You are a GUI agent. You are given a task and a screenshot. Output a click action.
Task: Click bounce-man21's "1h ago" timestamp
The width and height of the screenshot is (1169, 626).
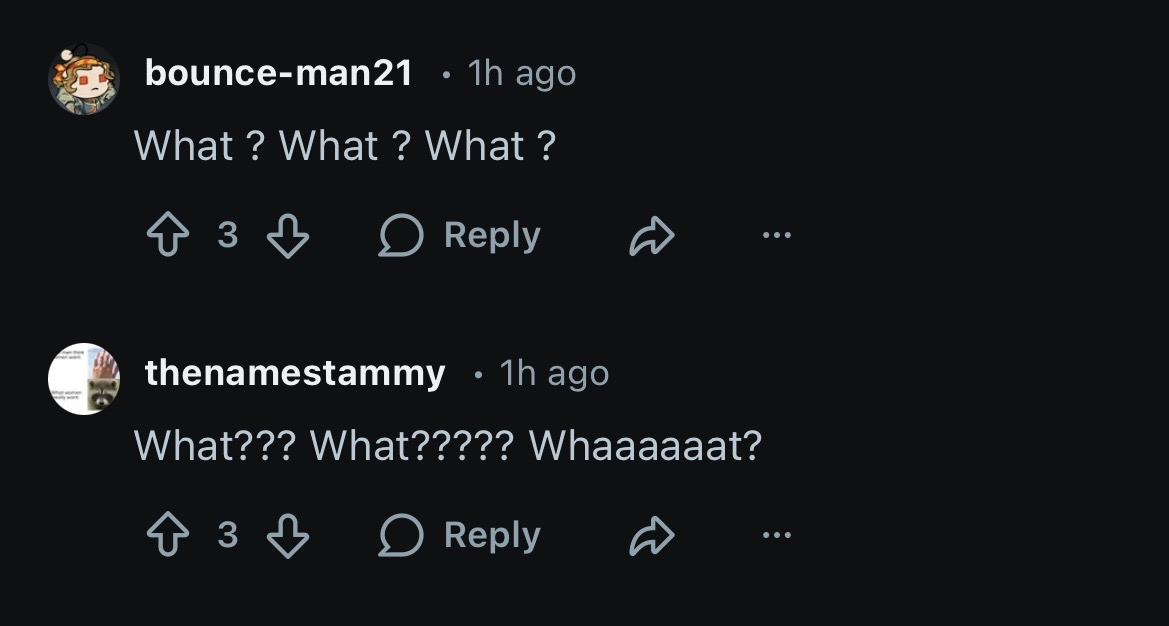(522, 73)
